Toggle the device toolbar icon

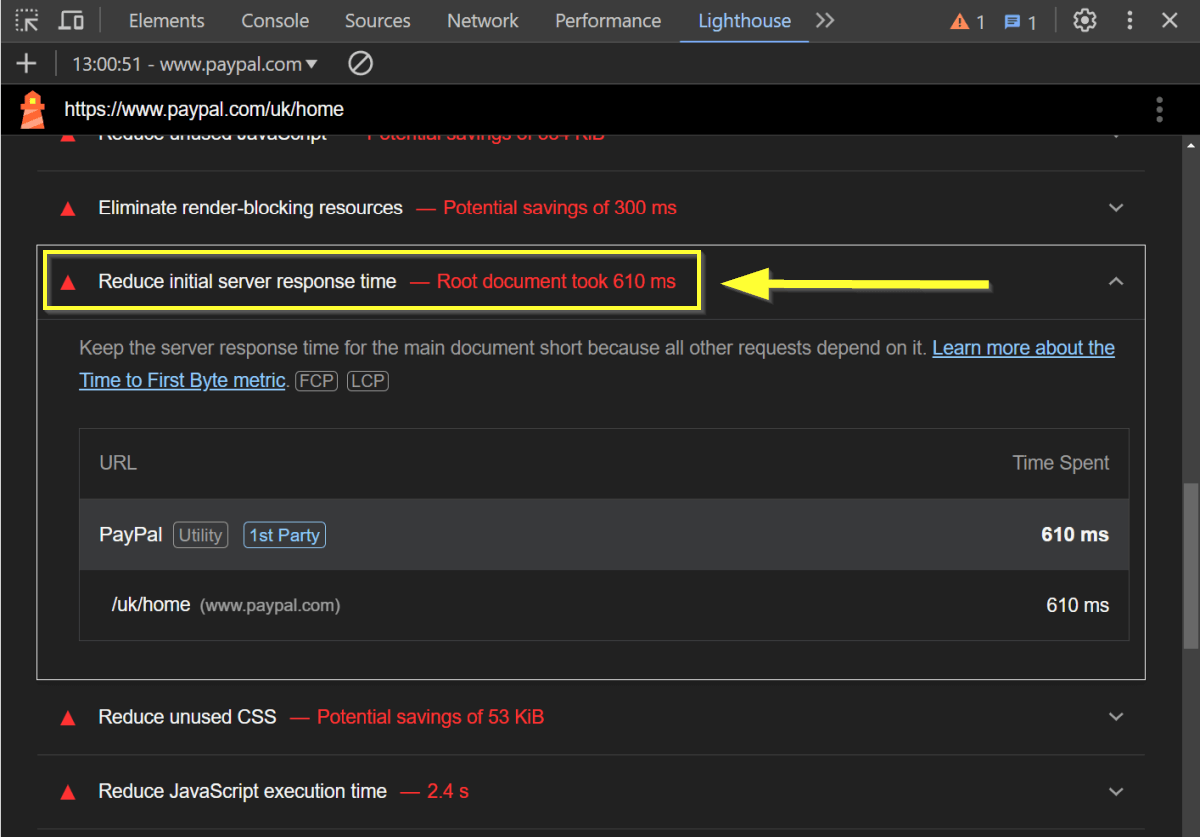(71, 20)
